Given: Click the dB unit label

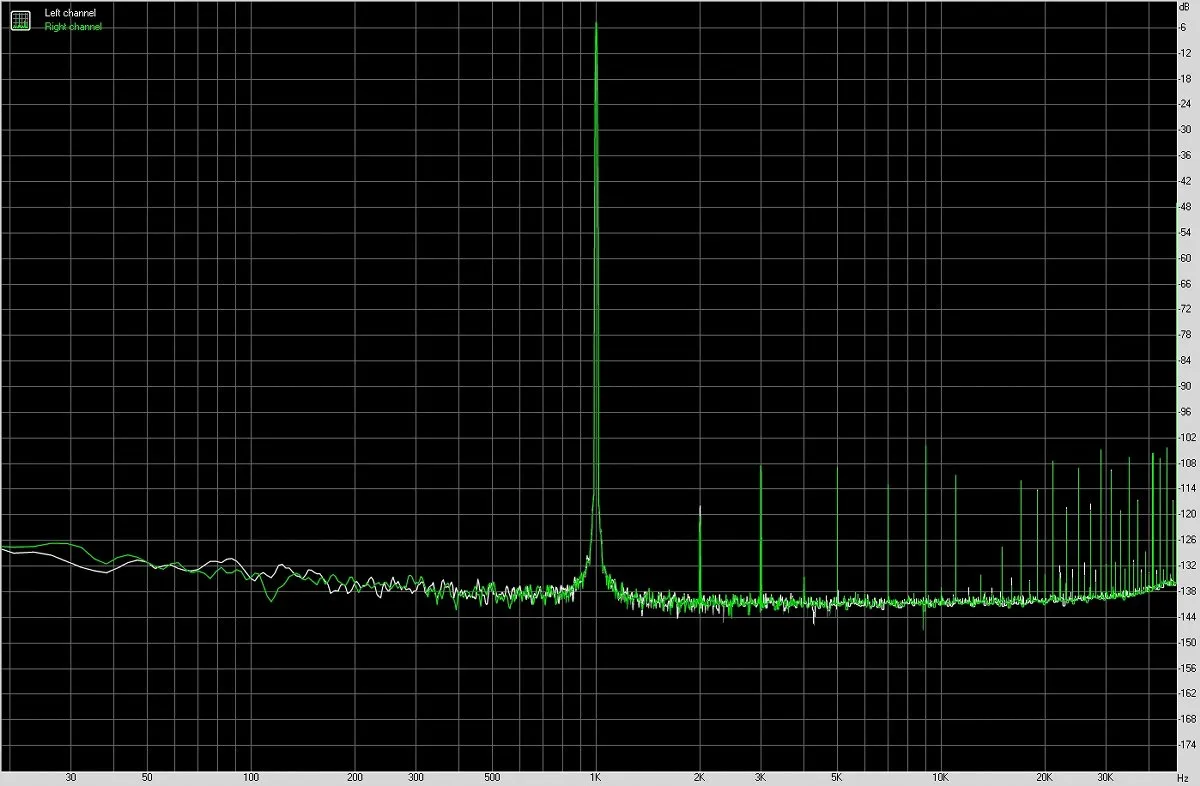Looking at the screenshot, I should click(x=1184, y=8).
